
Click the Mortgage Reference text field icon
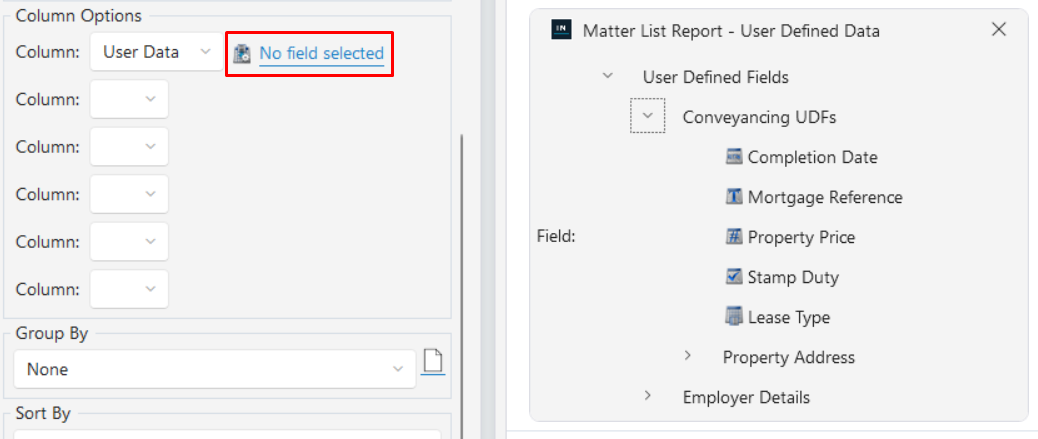click(733, 197)
